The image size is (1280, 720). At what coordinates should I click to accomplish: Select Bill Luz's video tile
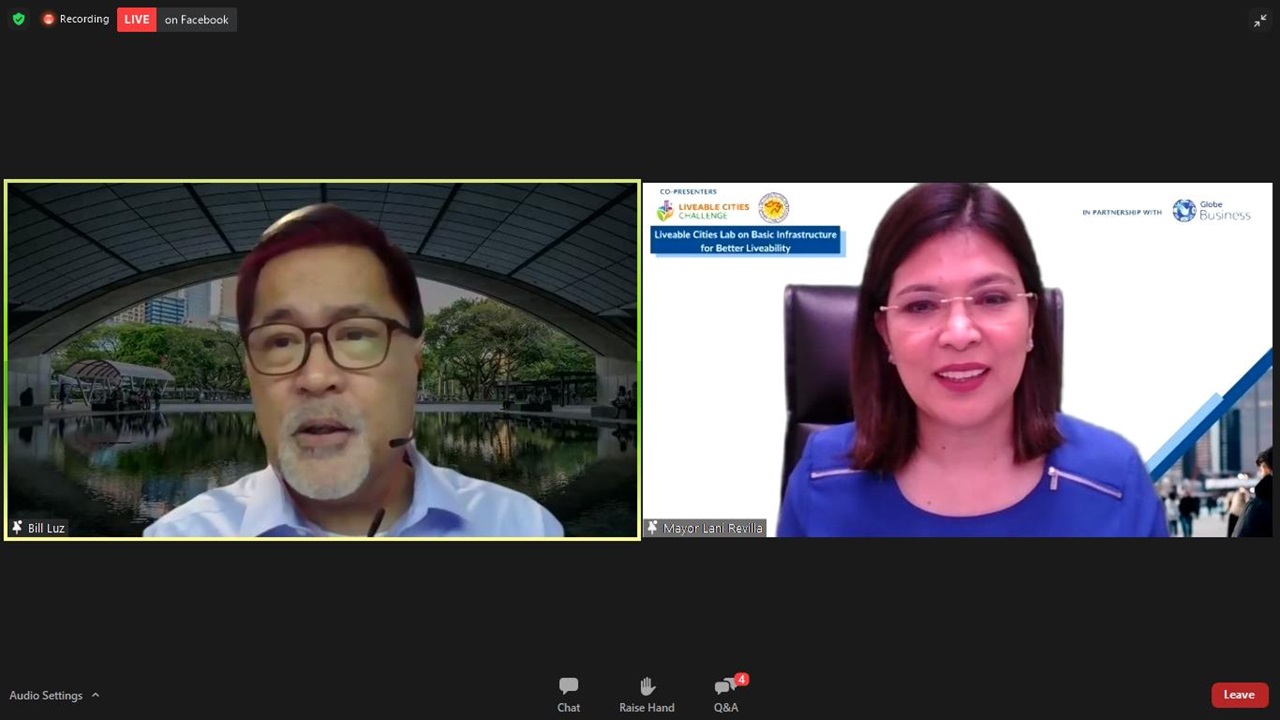[x=322, y=360]
